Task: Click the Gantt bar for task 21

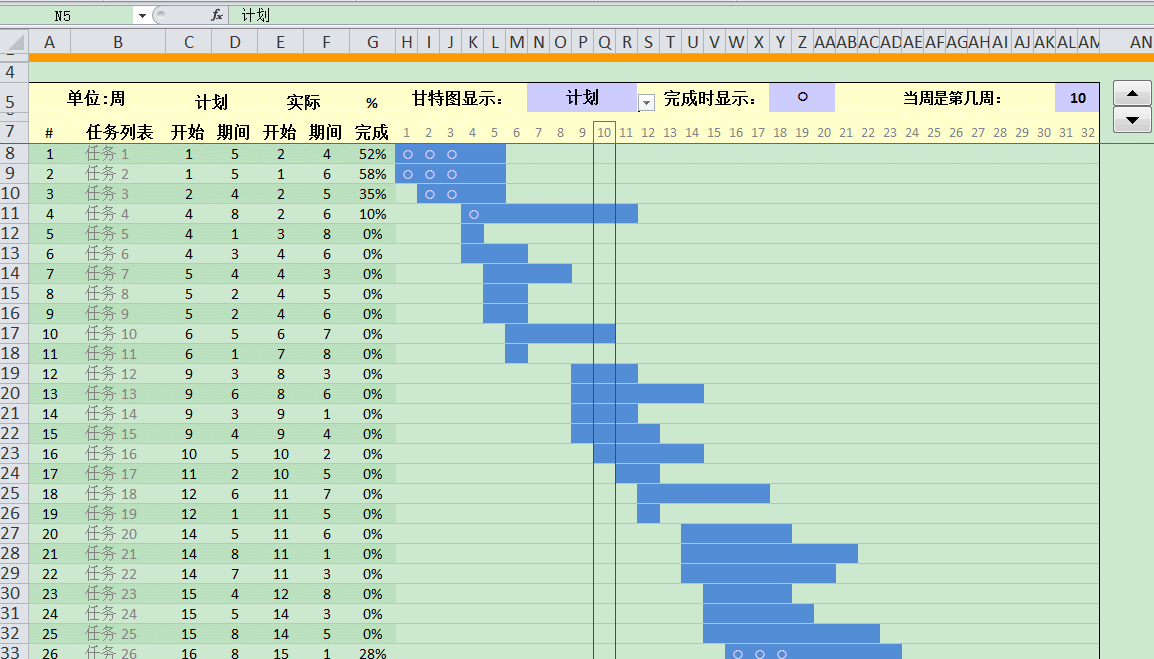Action: 769,554
